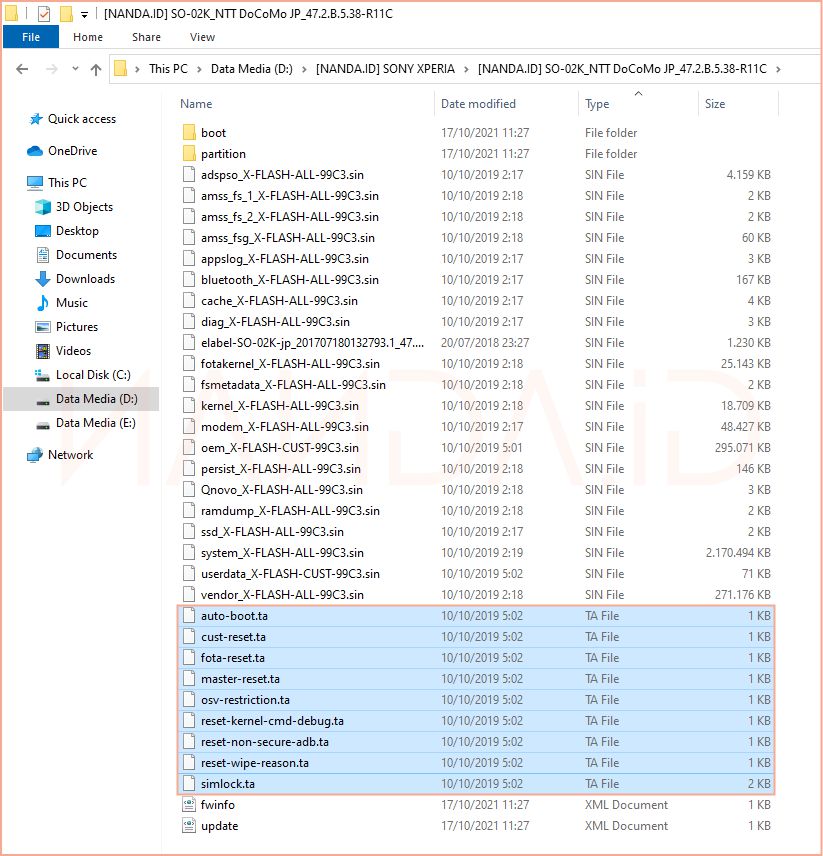Open the Network icon in navigation pane

(35, 455)
